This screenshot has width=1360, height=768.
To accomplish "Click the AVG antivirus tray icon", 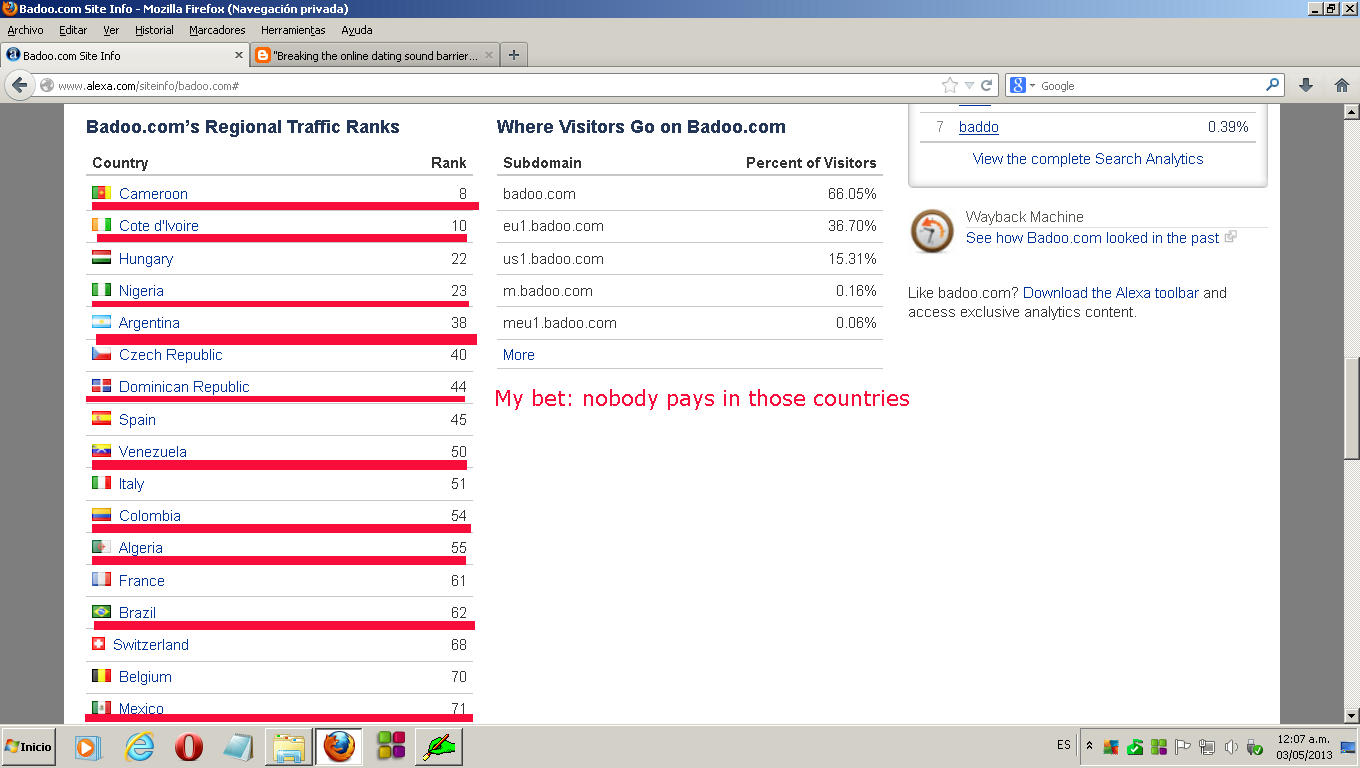I will [1111, 747].
